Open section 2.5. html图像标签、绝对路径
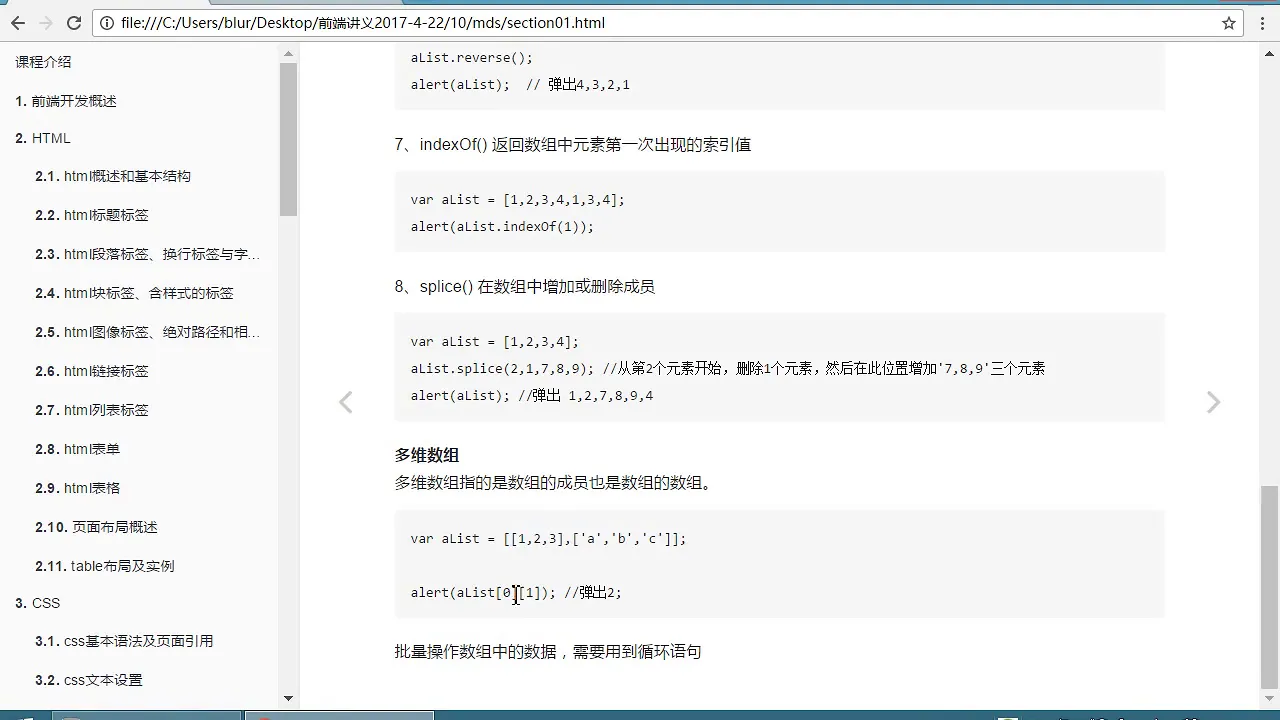The width and height of the screenshot is (1280, 720). [147, 332]
